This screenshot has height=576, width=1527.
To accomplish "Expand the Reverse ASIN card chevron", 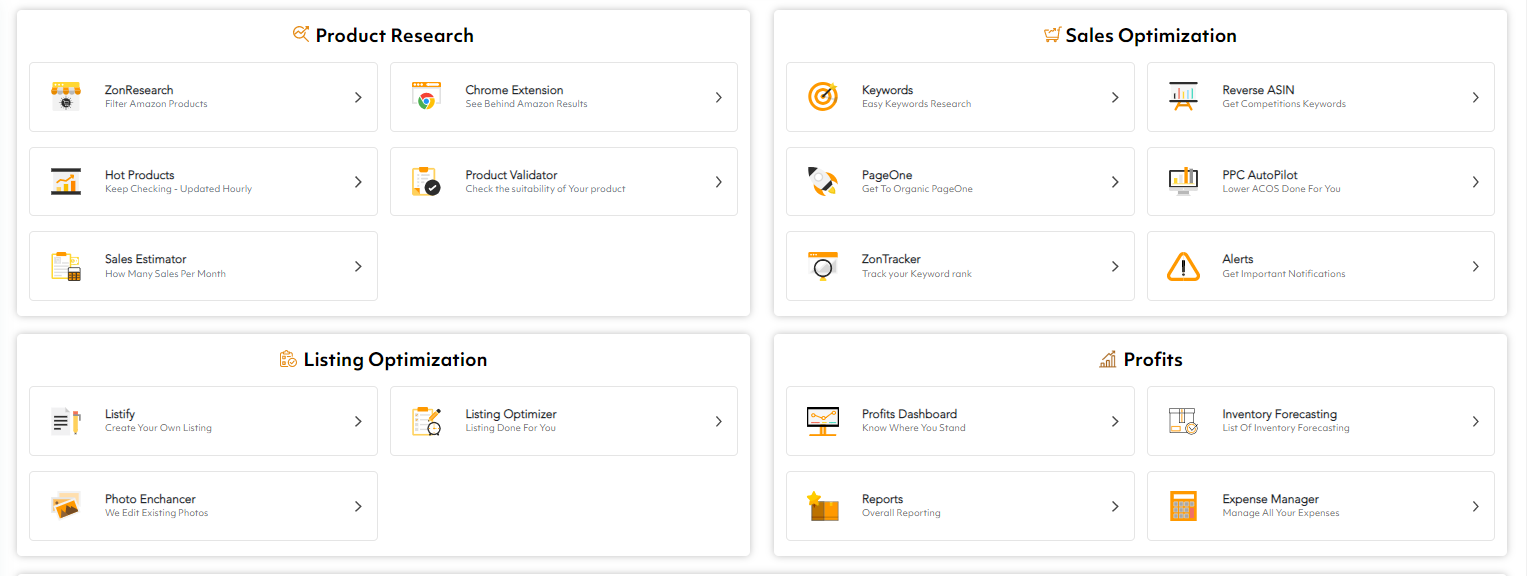I will coord(1475,96).
